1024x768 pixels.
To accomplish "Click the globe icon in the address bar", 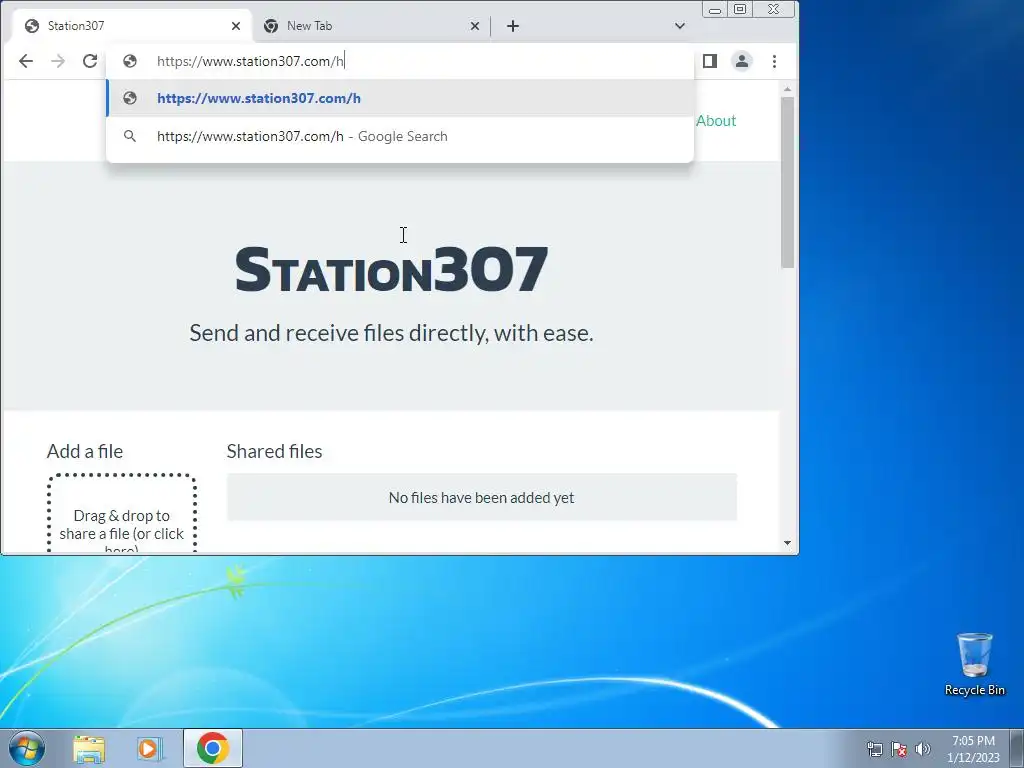I will pos(130,61).
